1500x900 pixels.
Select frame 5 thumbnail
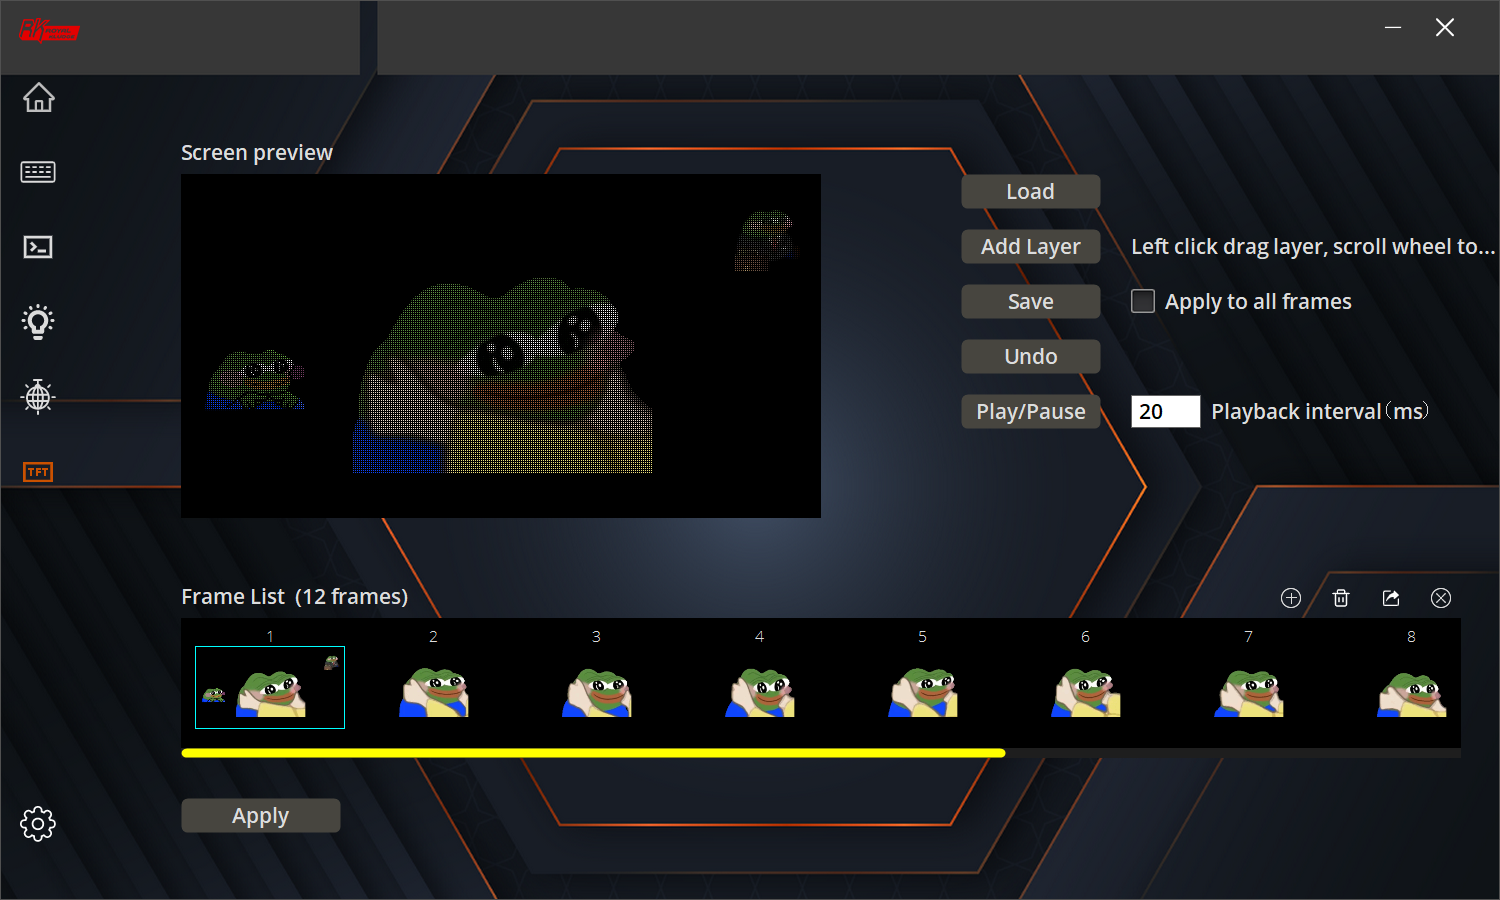(x=922, y=692)
